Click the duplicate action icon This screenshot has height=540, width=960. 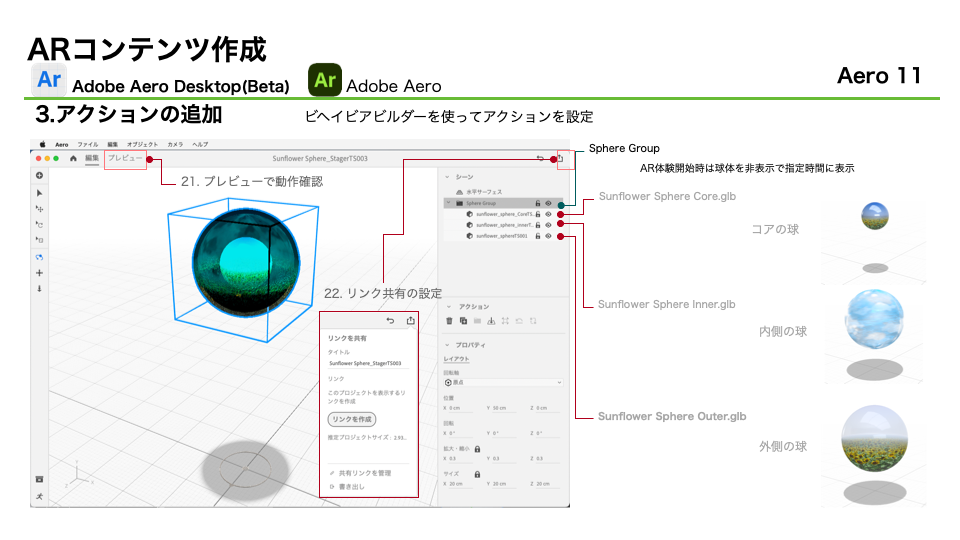pos(463,321)
